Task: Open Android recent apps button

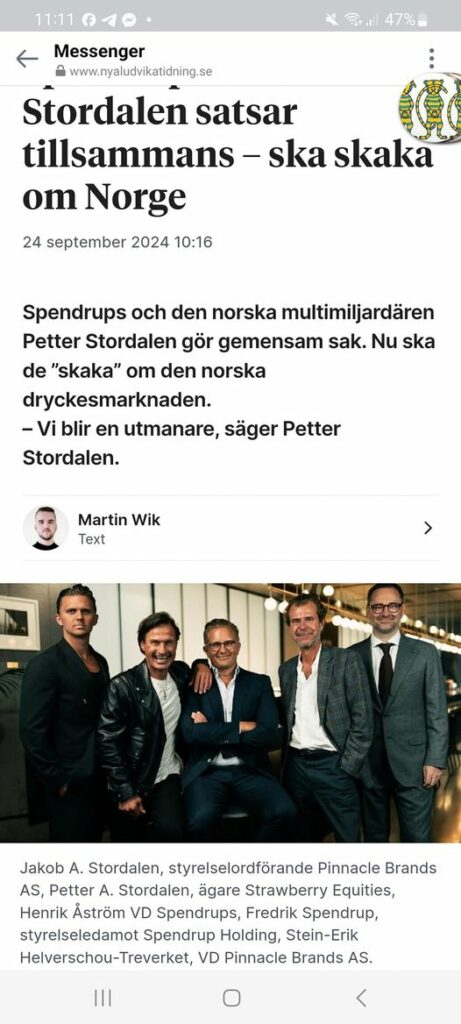Action: pos(103,997)
